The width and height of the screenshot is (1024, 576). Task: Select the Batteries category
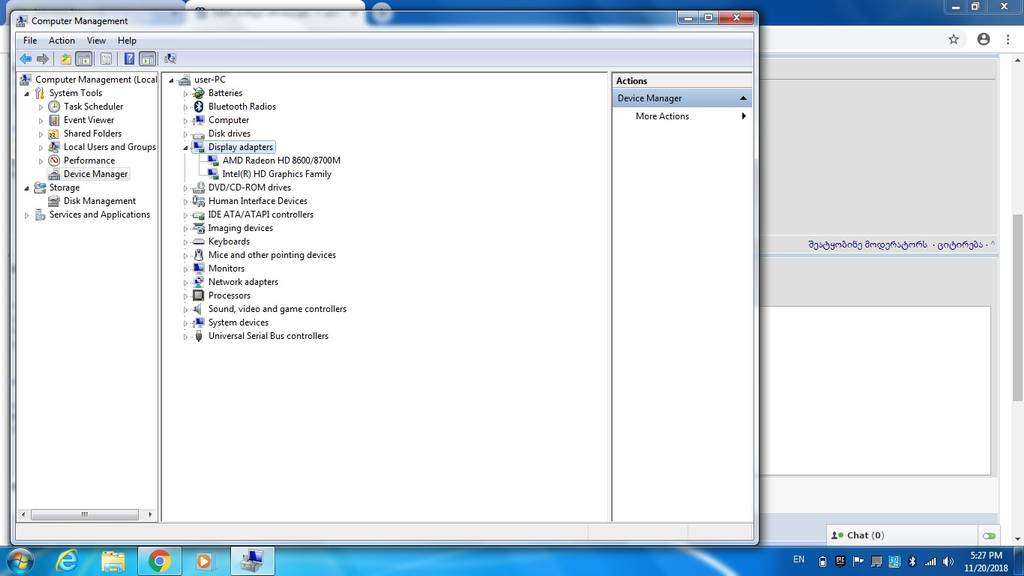click(225, 93)
